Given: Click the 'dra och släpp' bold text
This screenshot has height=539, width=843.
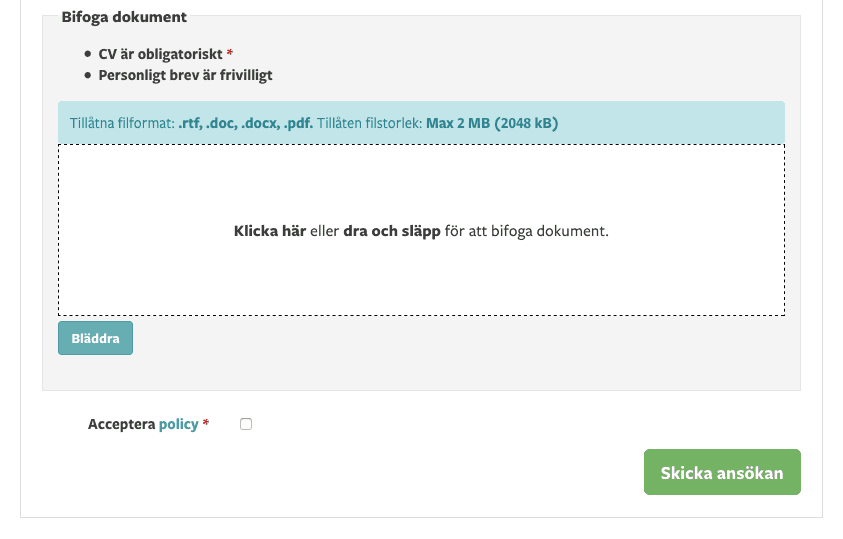Looking at the screenshot, I should click(x=392, y=231).
